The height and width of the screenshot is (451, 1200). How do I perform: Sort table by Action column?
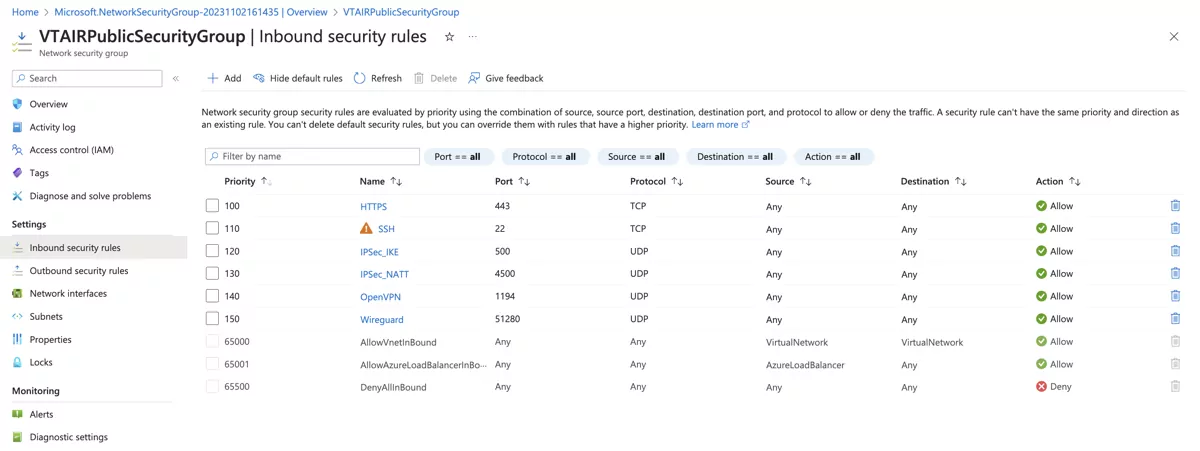point(1058,182)
